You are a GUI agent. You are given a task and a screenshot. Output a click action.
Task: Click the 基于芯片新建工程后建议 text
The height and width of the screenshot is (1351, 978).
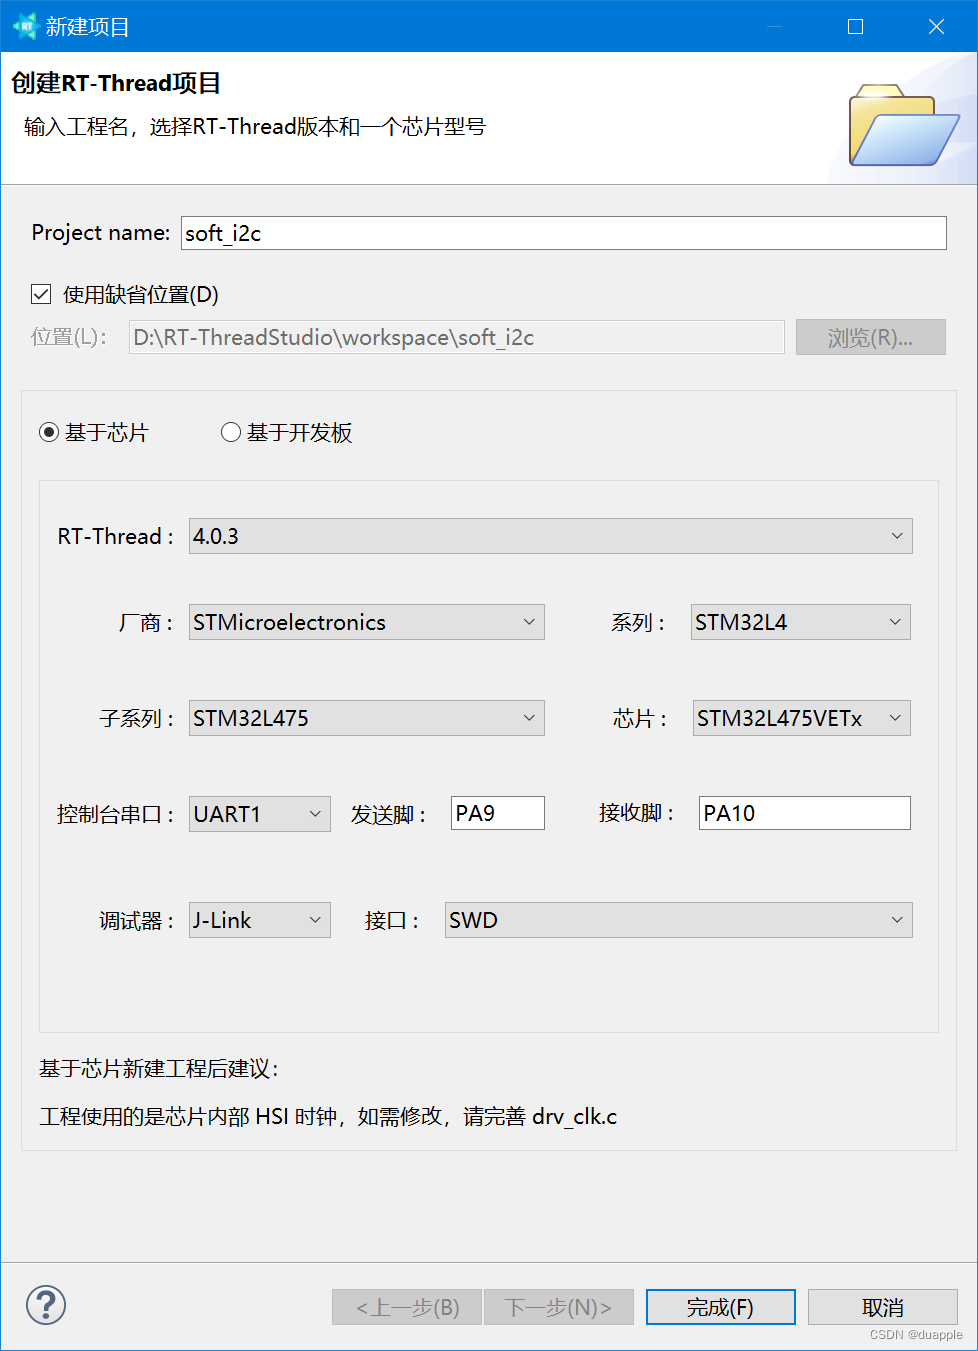(160, 1069)
